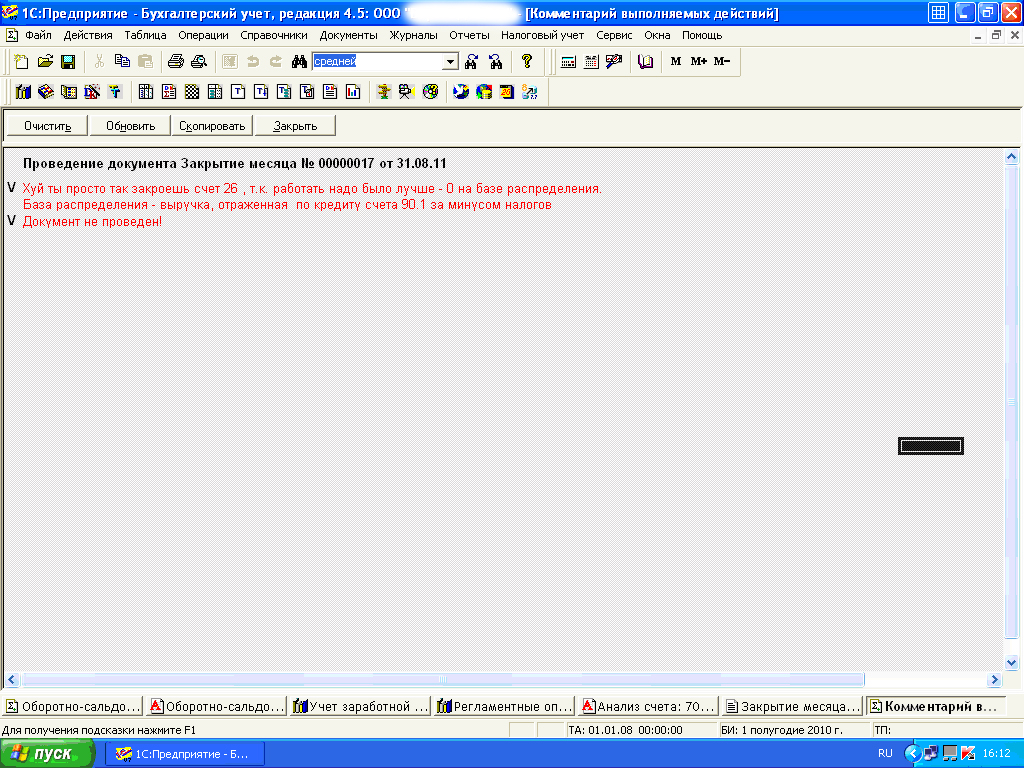Screen dimensions: 1024x768
Task: Click the line "Документ не проведен!"
Action: 92,221
